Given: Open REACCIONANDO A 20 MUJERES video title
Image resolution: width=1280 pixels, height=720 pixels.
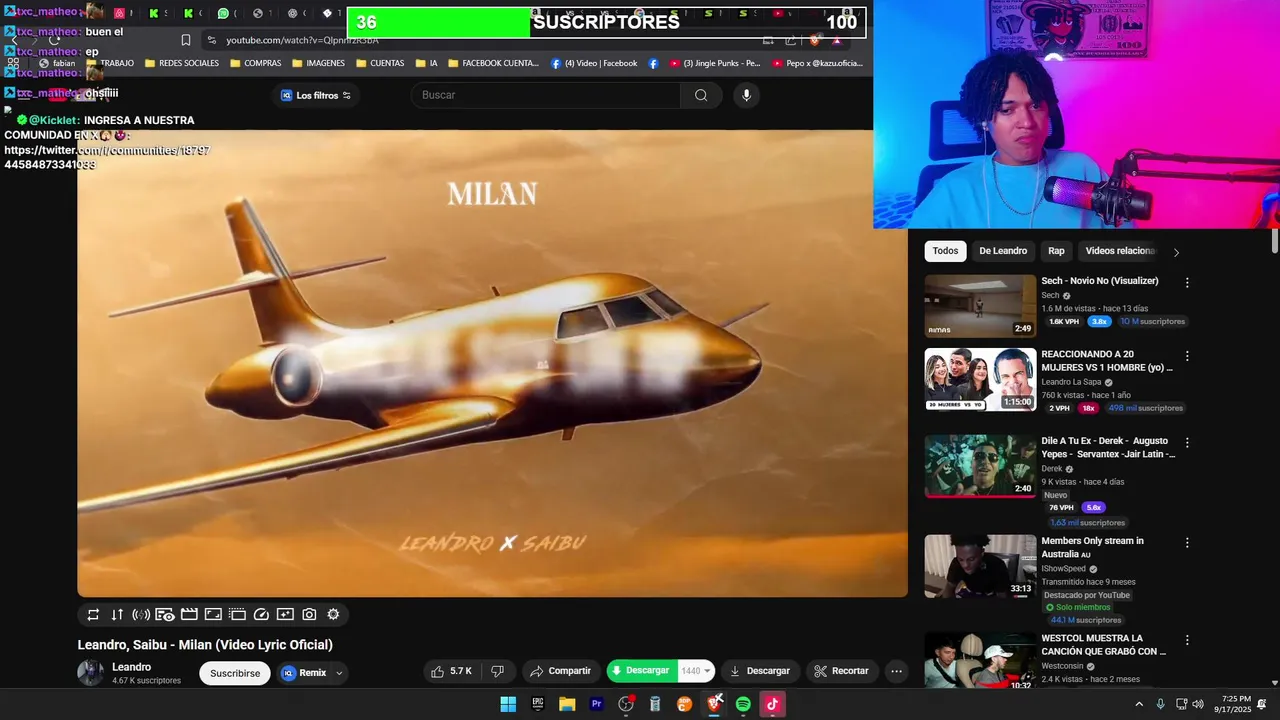Looking at the screenshot, I should pyautogui.click(x=1107, y=361).
